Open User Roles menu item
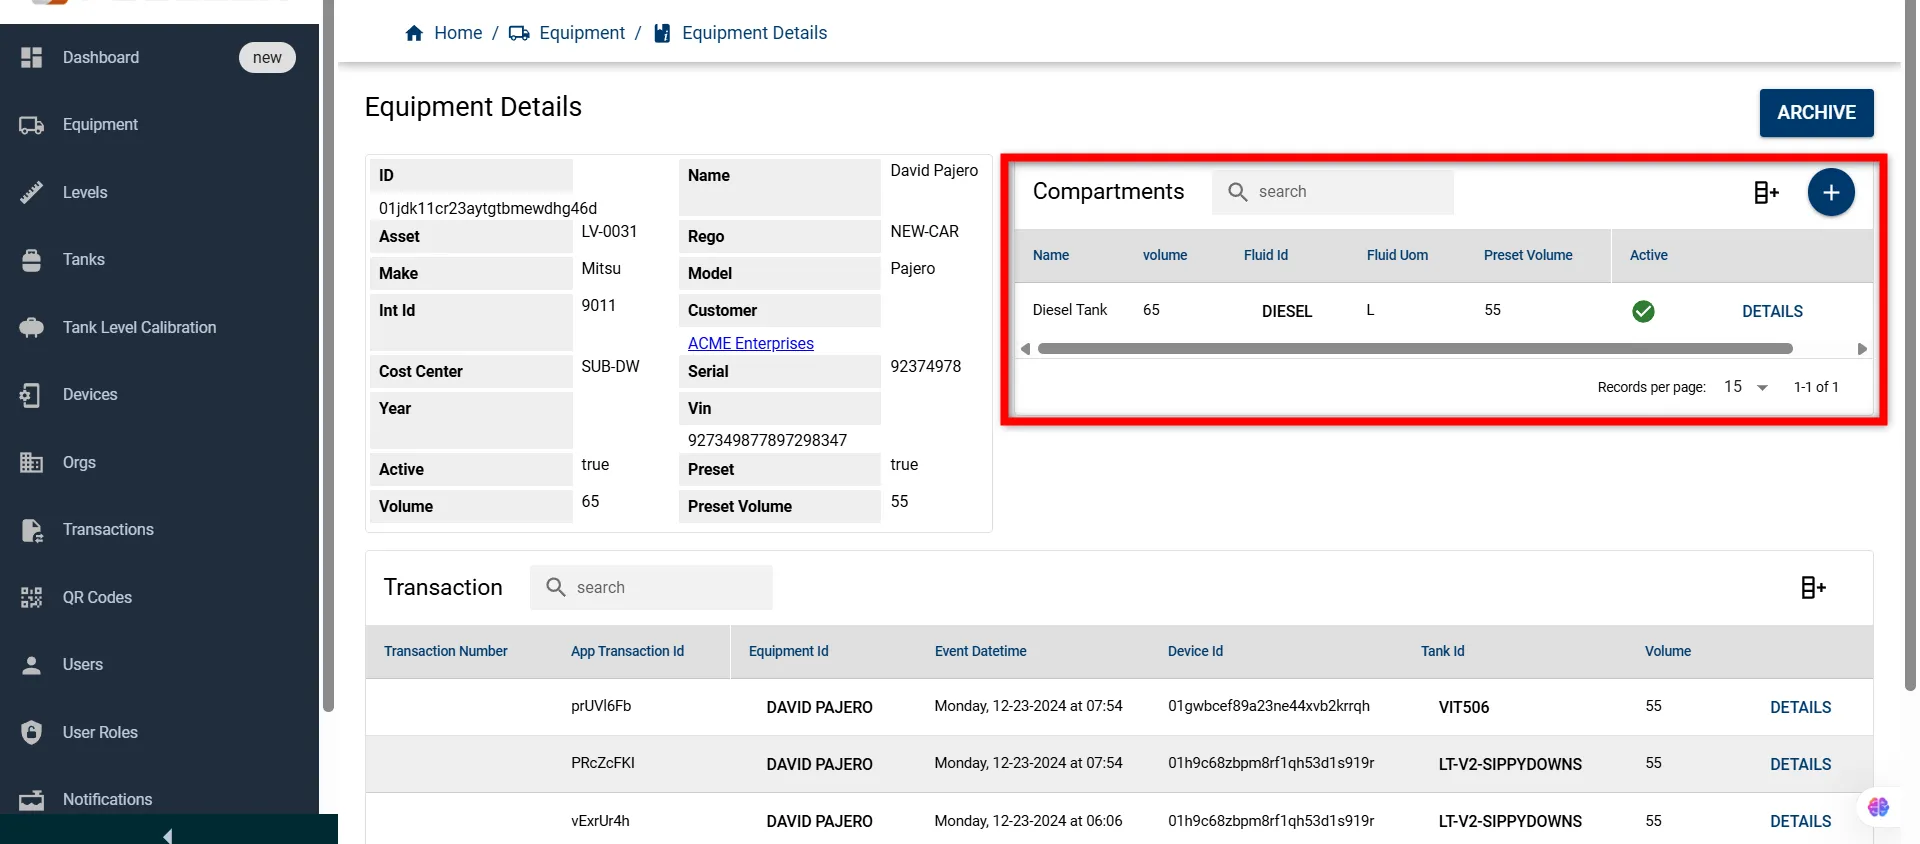This screenshot has width=1920, height=844. point(100,732)
